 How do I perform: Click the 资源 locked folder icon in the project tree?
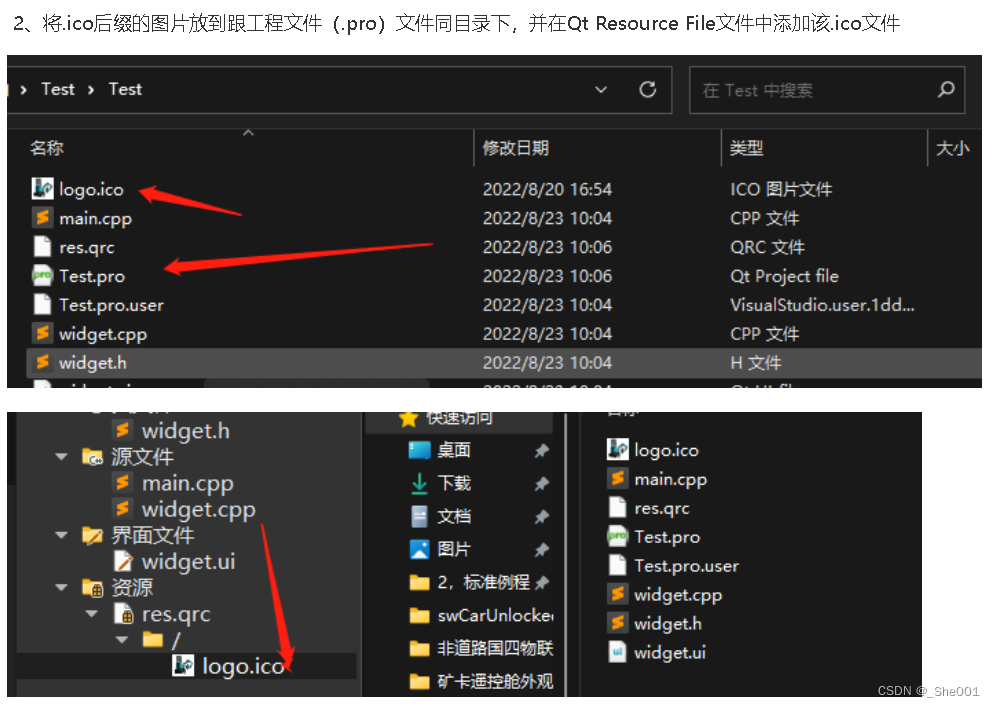(x=92, y=588)
